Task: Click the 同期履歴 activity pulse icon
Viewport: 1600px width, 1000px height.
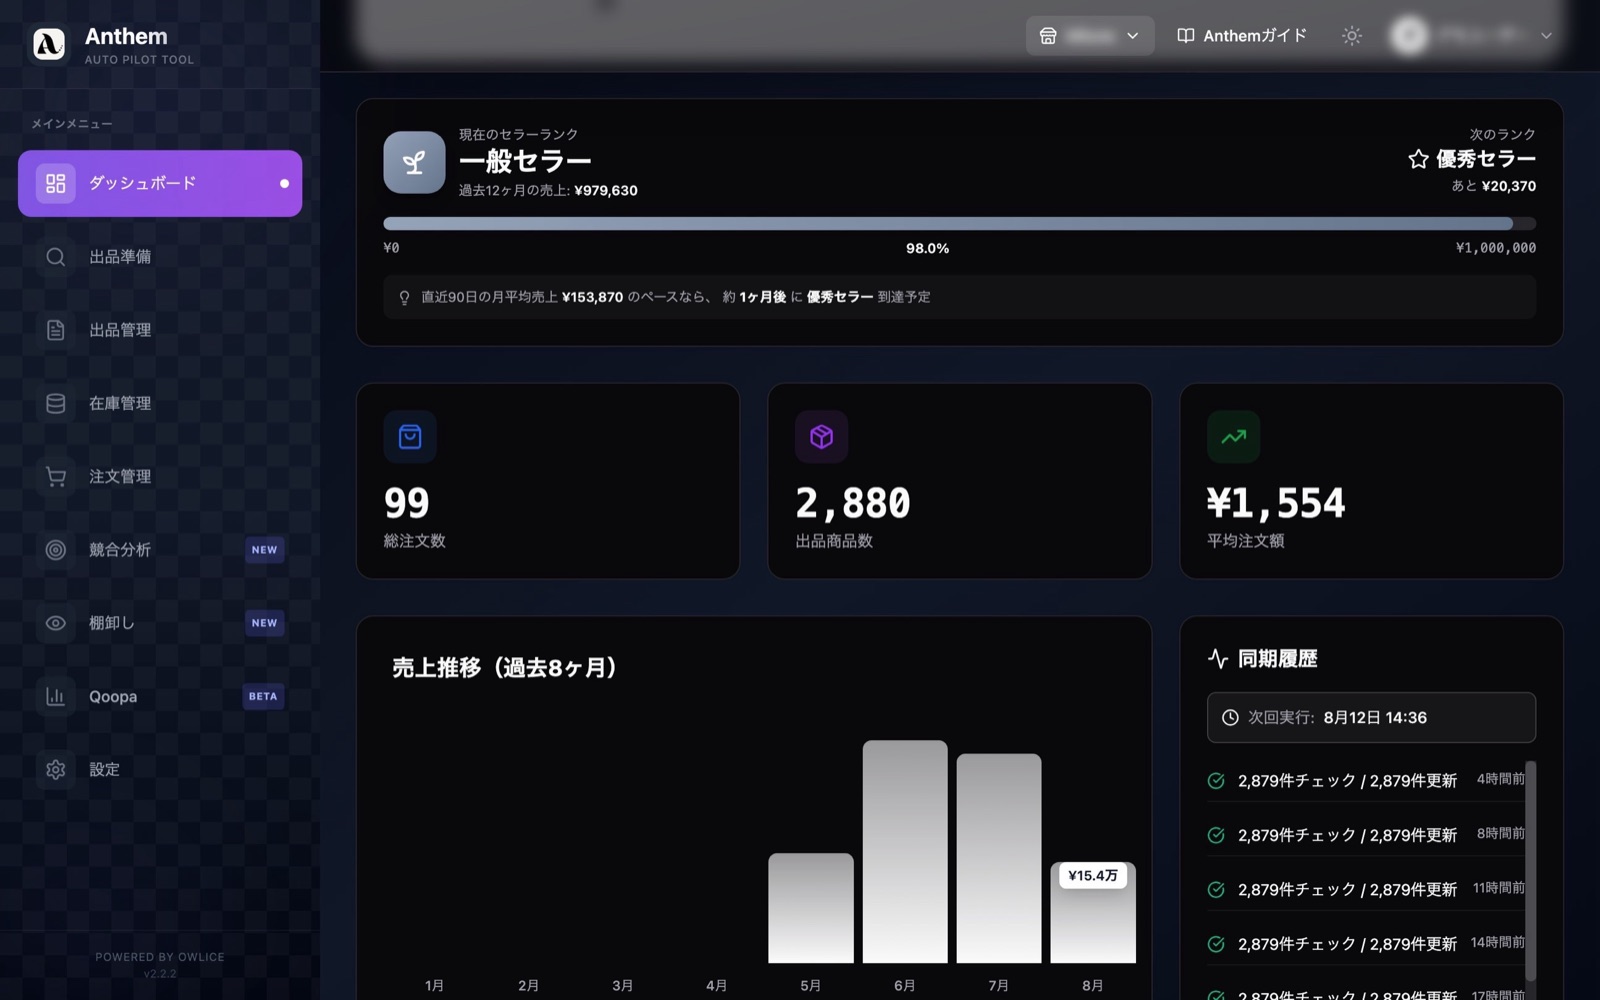Action: 1218,658
